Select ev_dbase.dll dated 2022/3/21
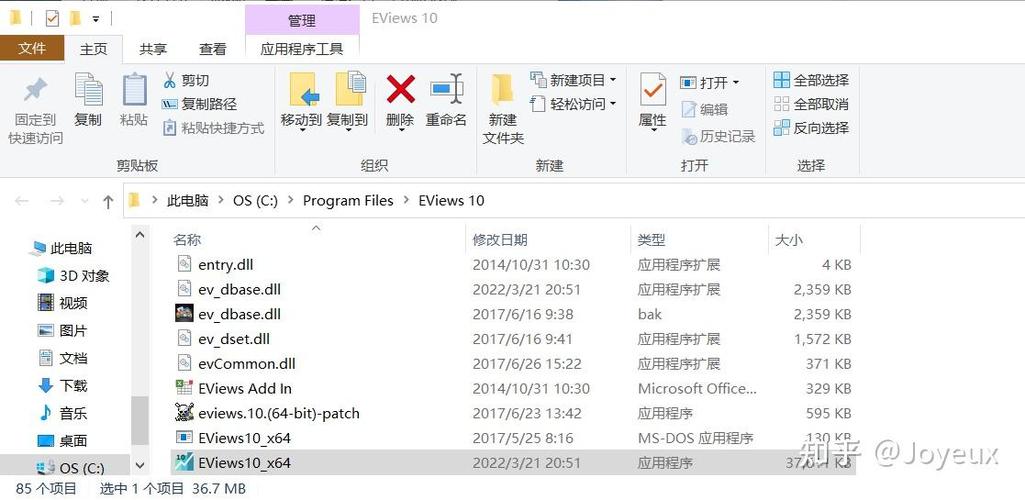The width and height of the screenshot is (1025, 500). pos(512,290)
